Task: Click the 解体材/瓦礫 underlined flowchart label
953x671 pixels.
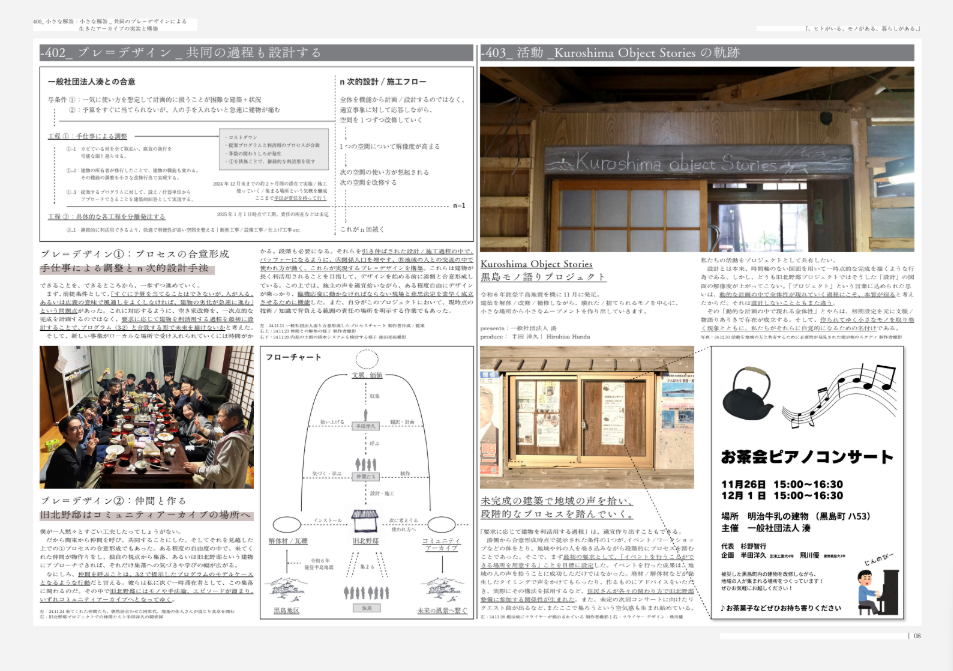Action: 287,540
